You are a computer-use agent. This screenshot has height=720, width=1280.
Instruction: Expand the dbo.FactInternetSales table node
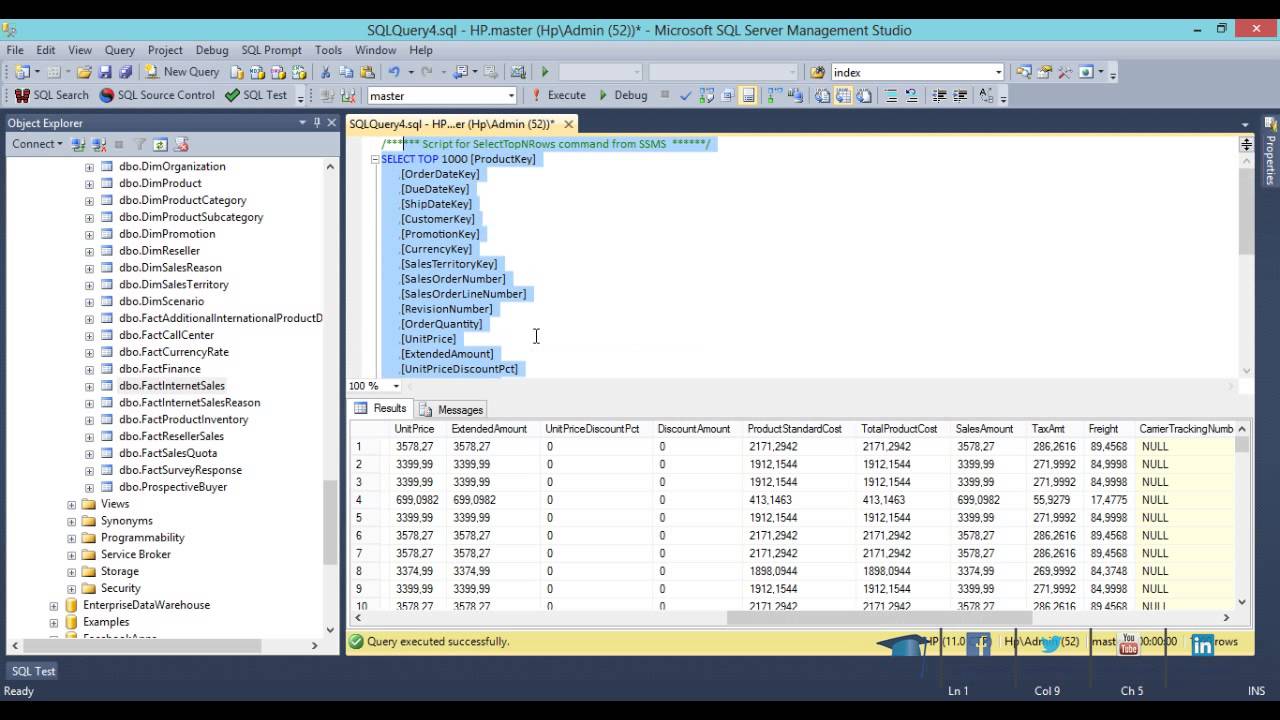click(89, 386)
